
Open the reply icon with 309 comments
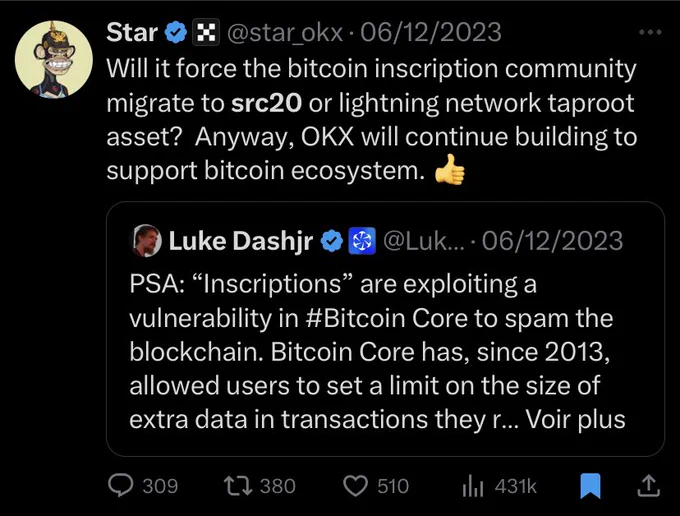121,486
